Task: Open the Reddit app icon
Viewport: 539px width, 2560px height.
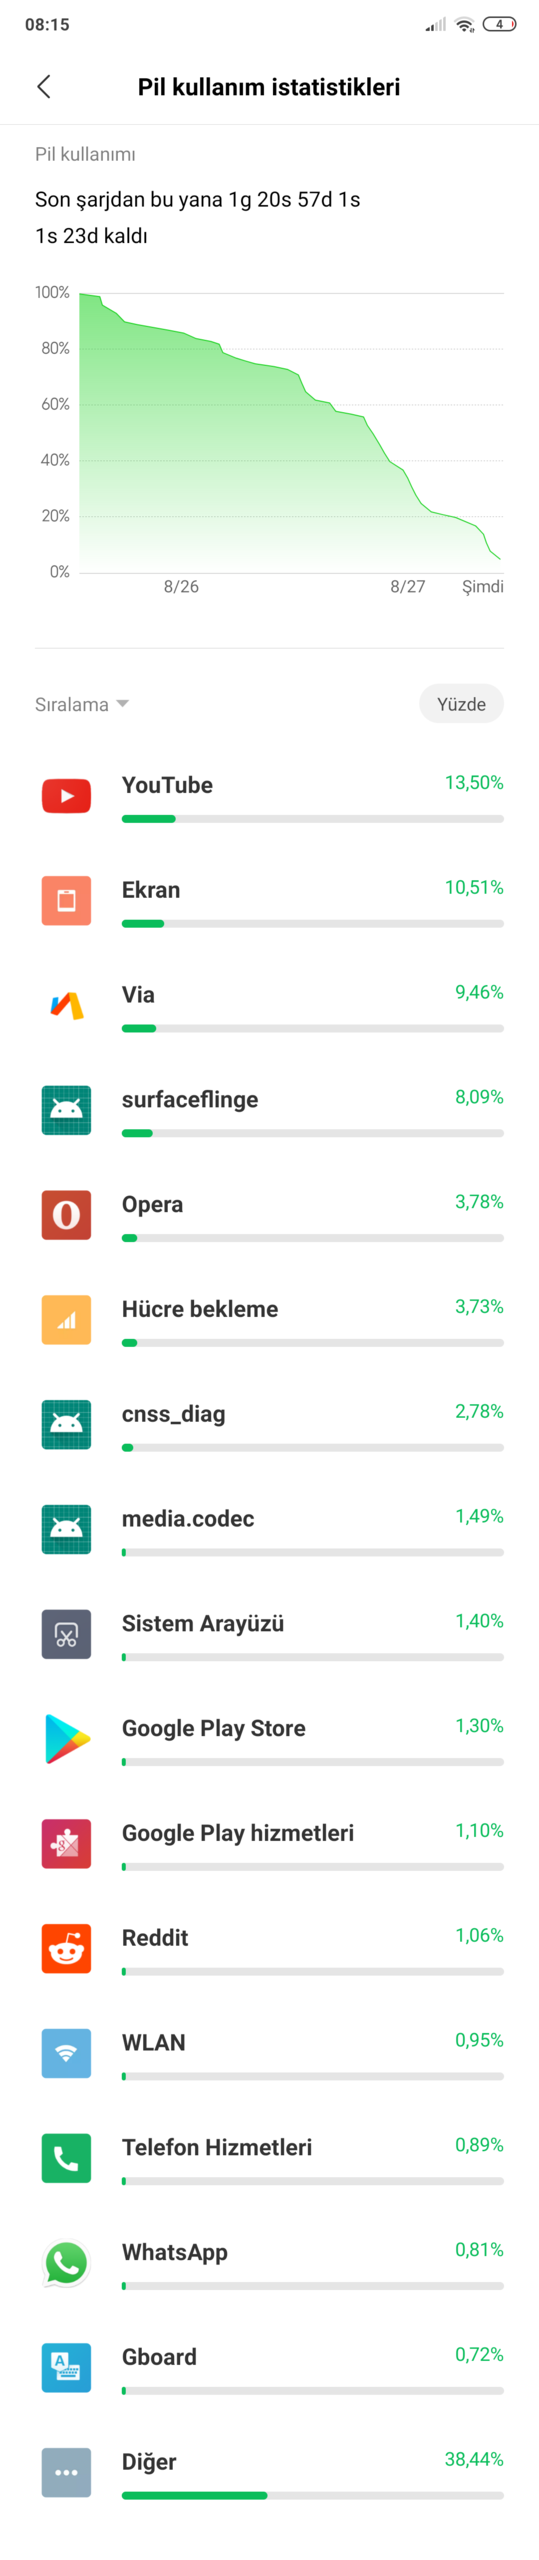Action: [66, 1948]
